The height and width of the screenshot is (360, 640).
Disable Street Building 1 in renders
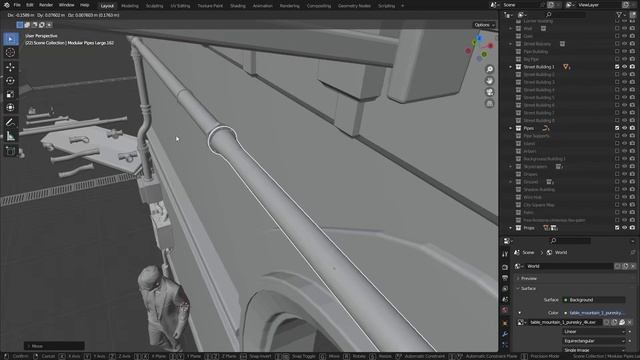632,67
